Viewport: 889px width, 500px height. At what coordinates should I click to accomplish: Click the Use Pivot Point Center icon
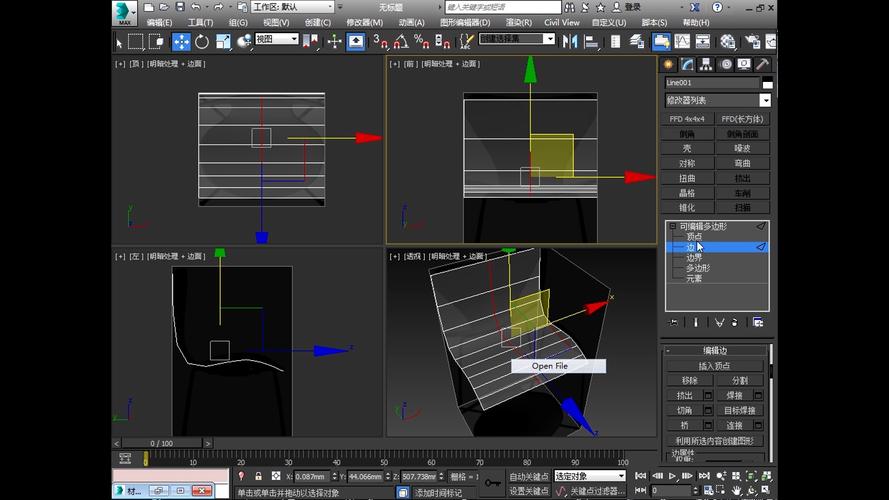point(311,42)
